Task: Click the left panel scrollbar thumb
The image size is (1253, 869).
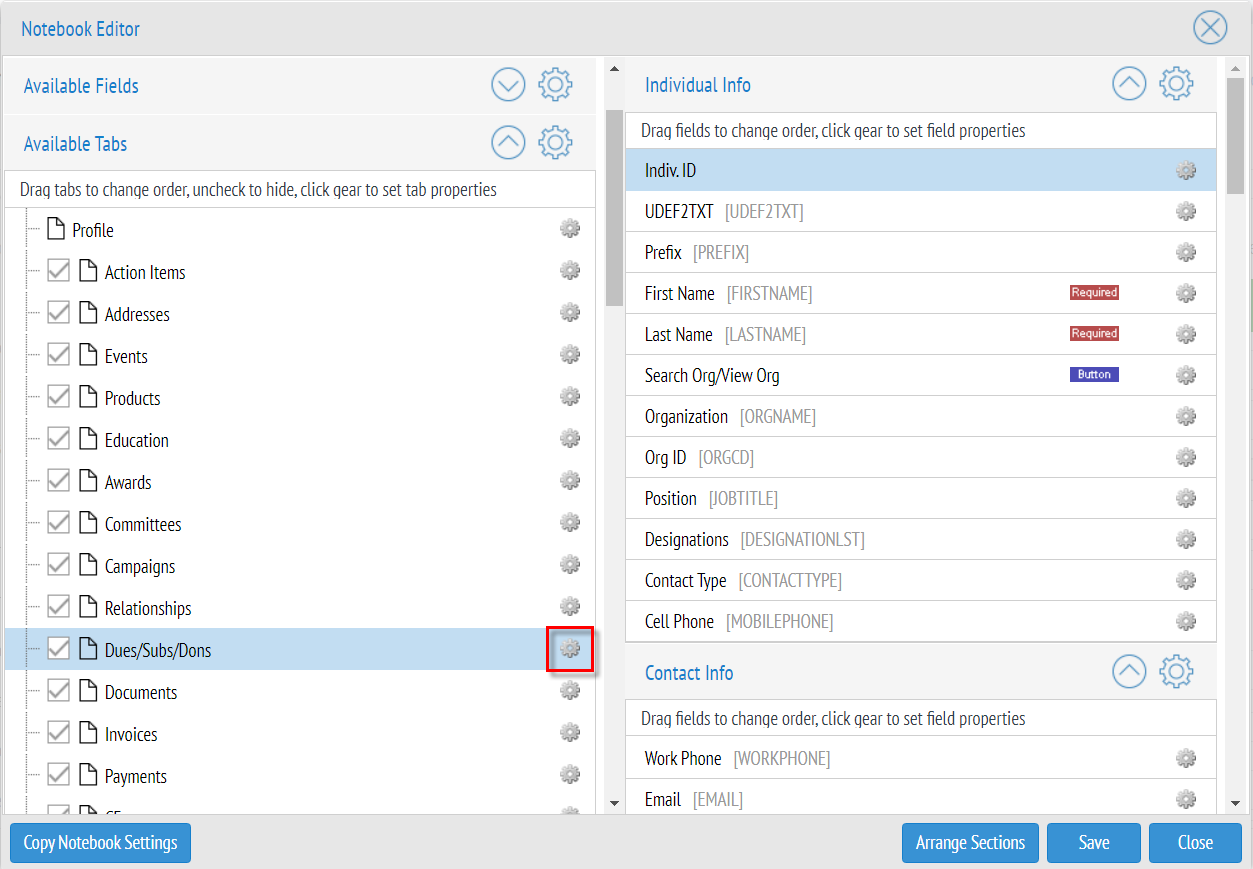Action: click(614, 208)
